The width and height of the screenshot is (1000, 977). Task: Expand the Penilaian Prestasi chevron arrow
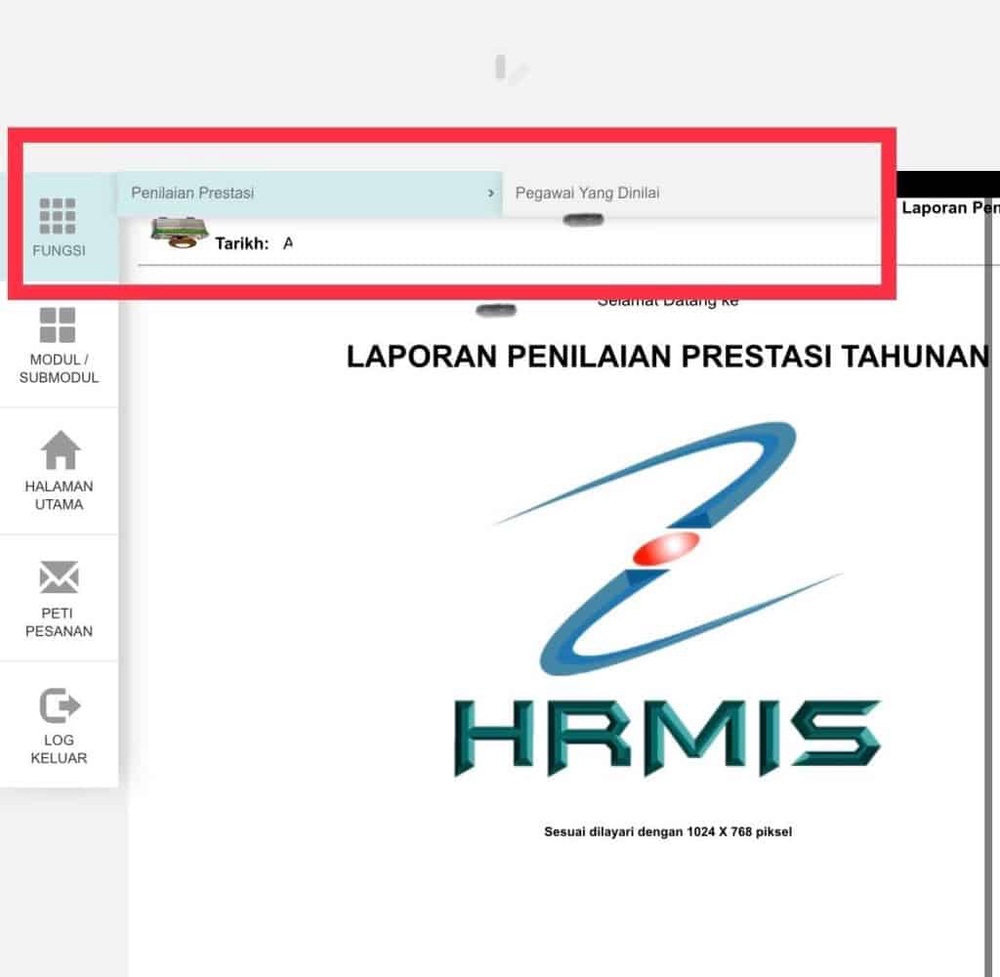(491, 193)
